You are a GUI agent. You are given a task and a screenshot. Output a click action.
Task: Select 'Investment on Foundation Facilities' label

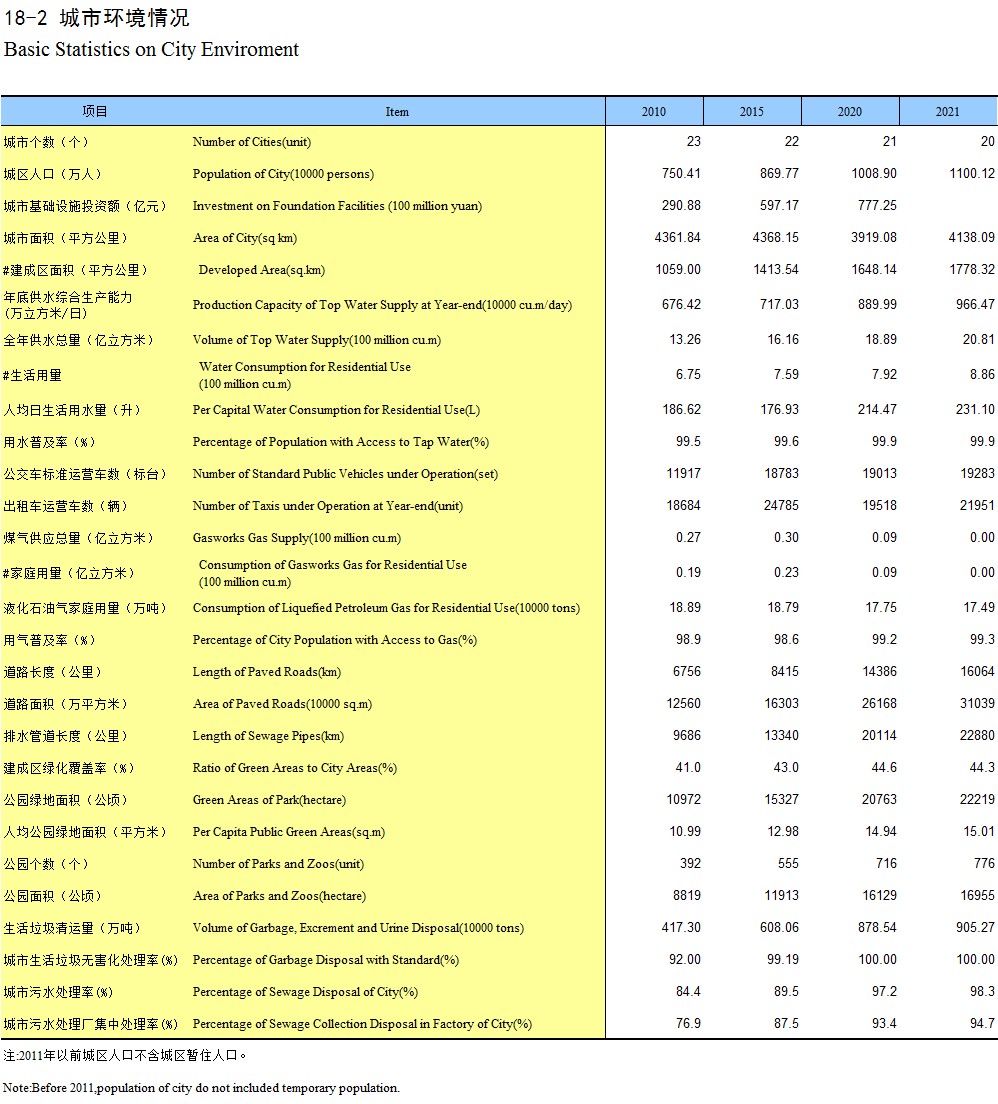(337, 206)
